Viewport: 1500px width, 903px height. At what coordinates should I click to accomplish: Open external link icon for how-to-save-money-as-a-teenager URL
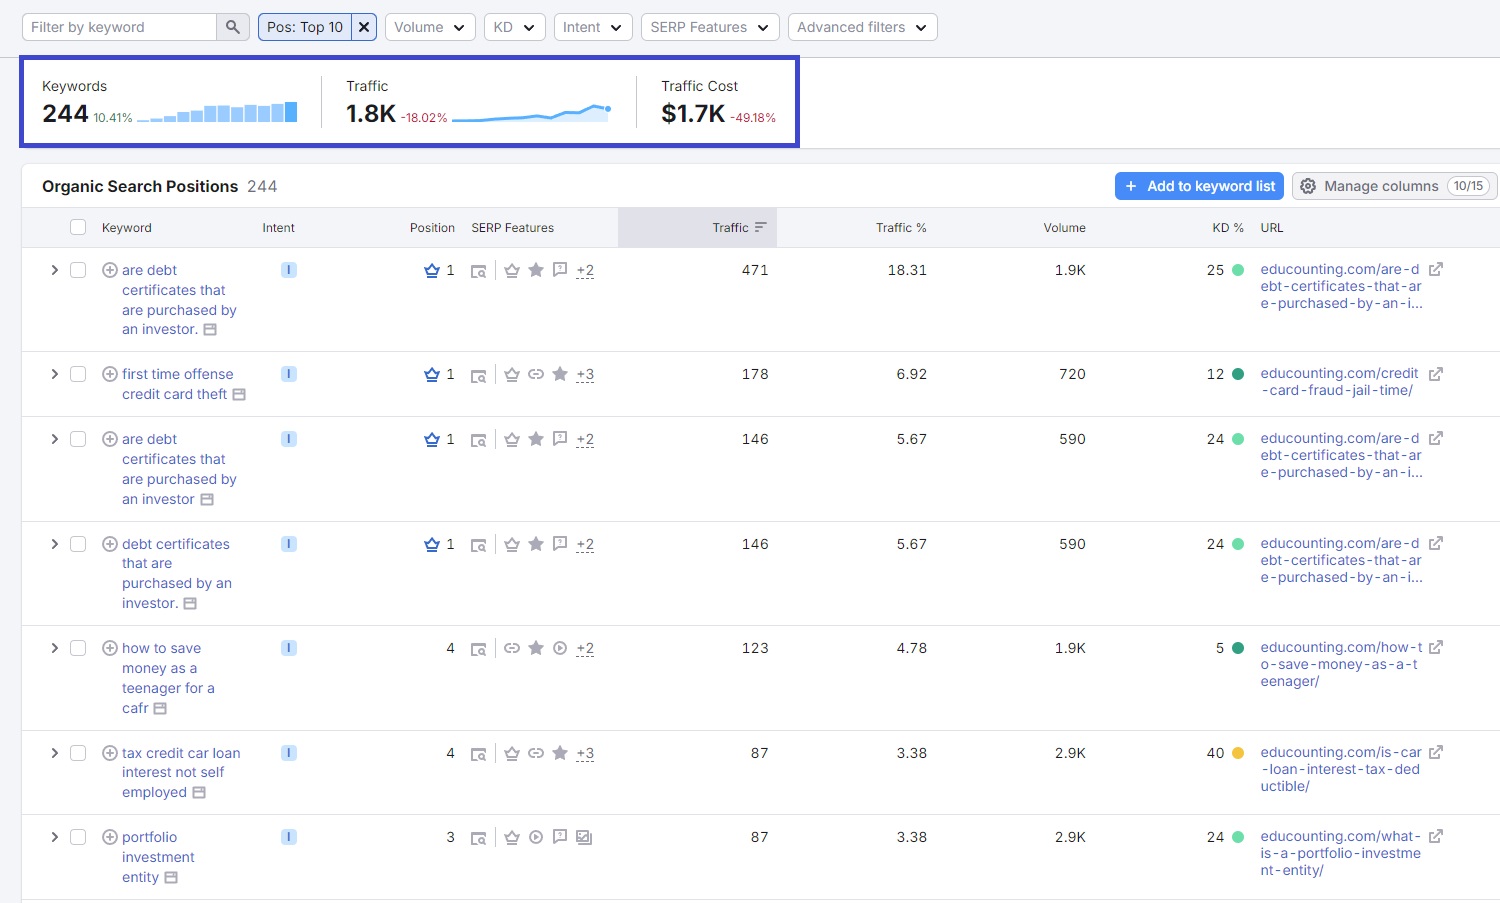pyautogui.click(x=1435, y=648)
